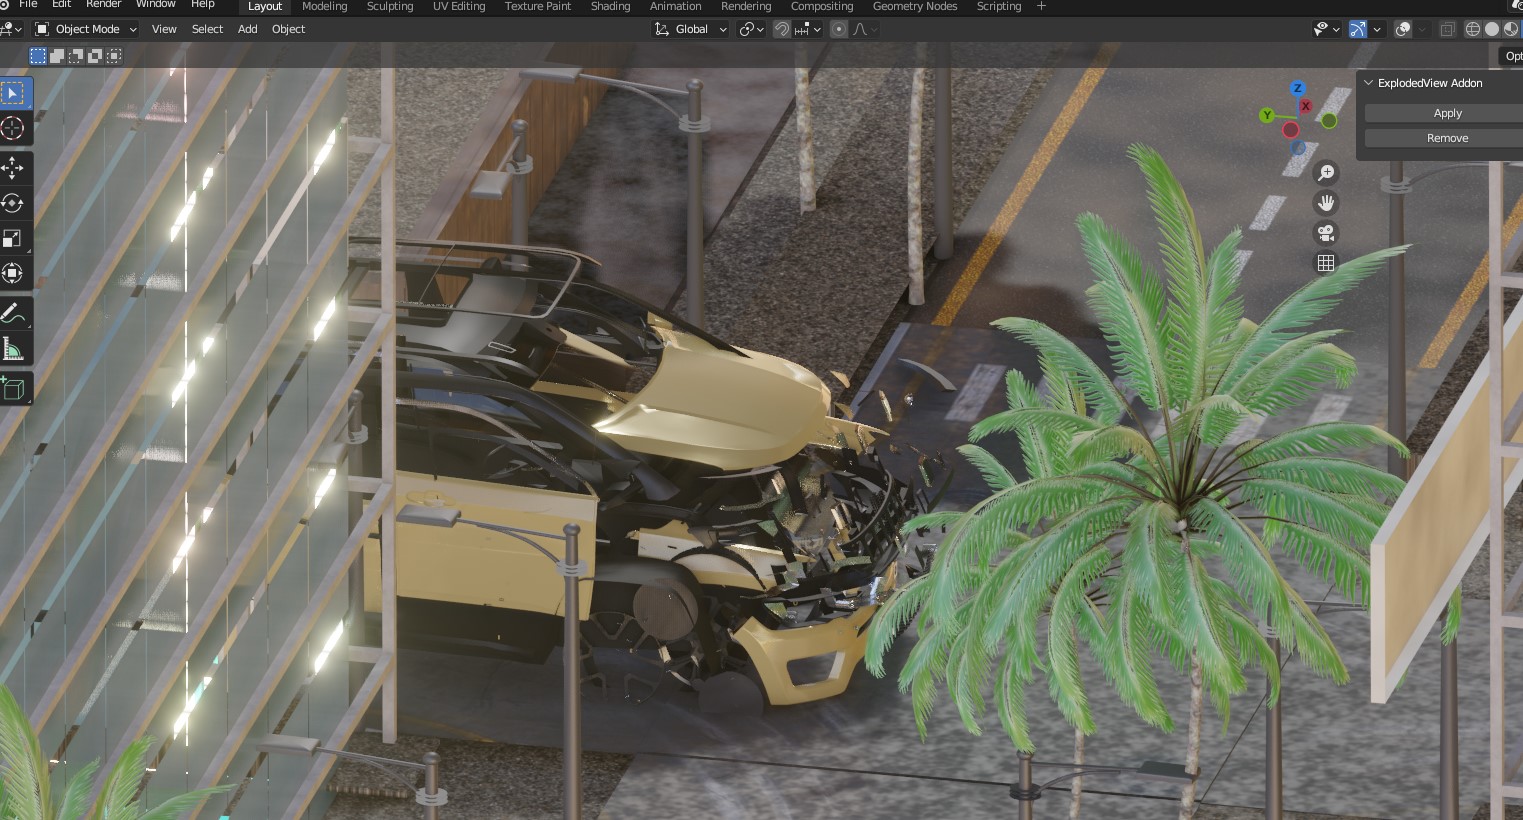
Task: Select the Scale tool
Action: [14, 238]
